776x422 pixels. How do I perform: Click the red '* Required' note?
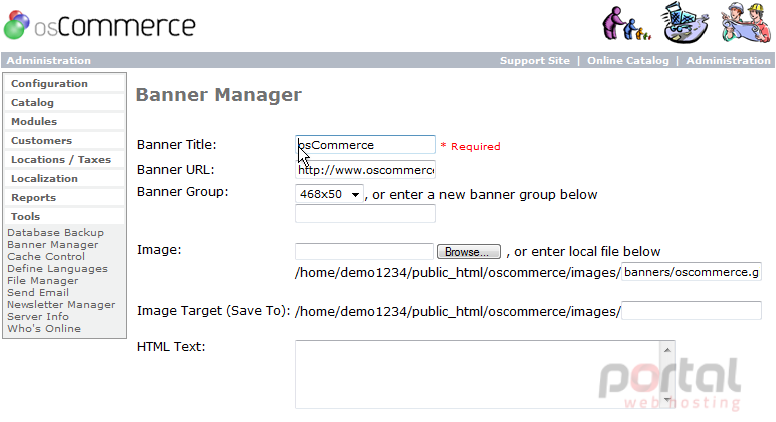pyautogui.click(x=470, y=146)
